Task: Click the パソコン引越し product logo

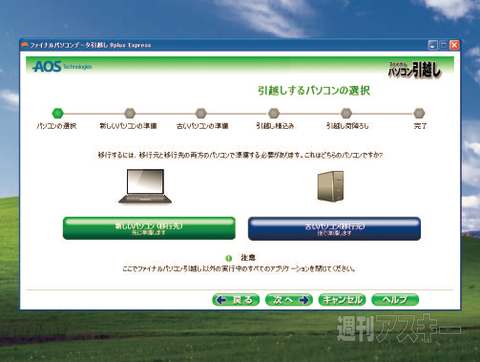Action: point(415,70)
